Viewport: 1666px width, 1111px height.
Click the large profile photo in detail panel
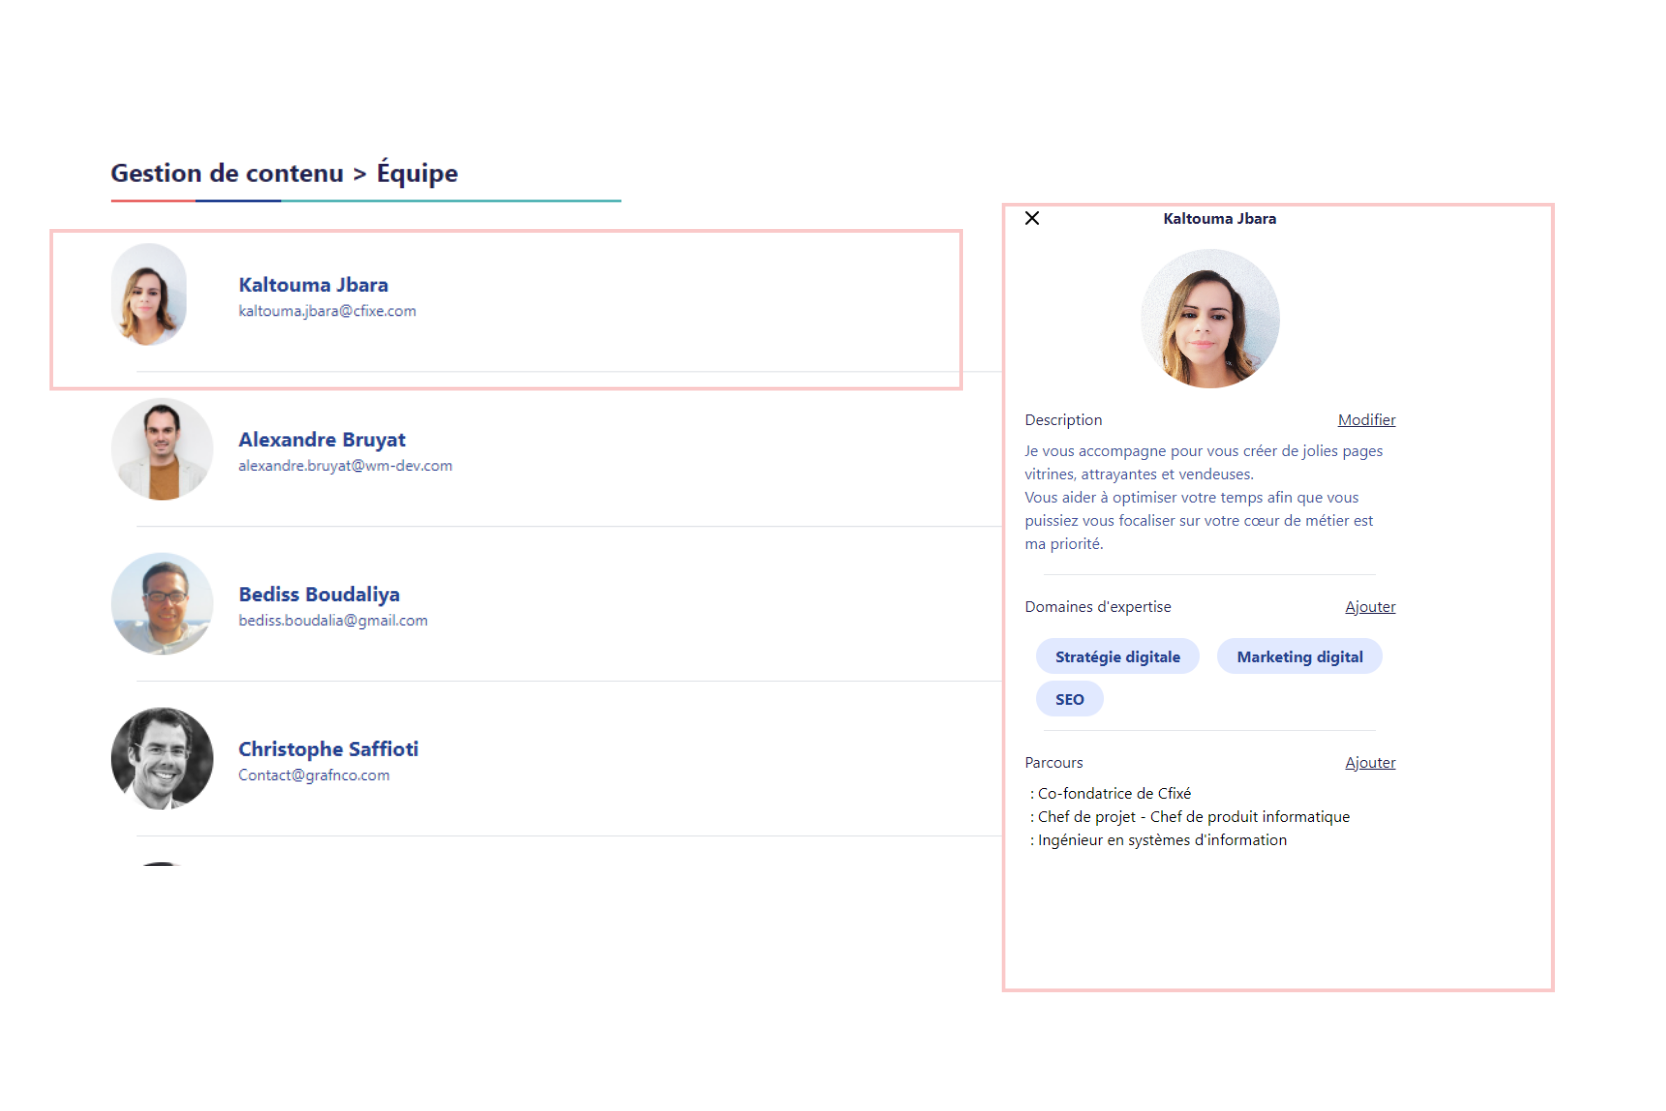1210,318
